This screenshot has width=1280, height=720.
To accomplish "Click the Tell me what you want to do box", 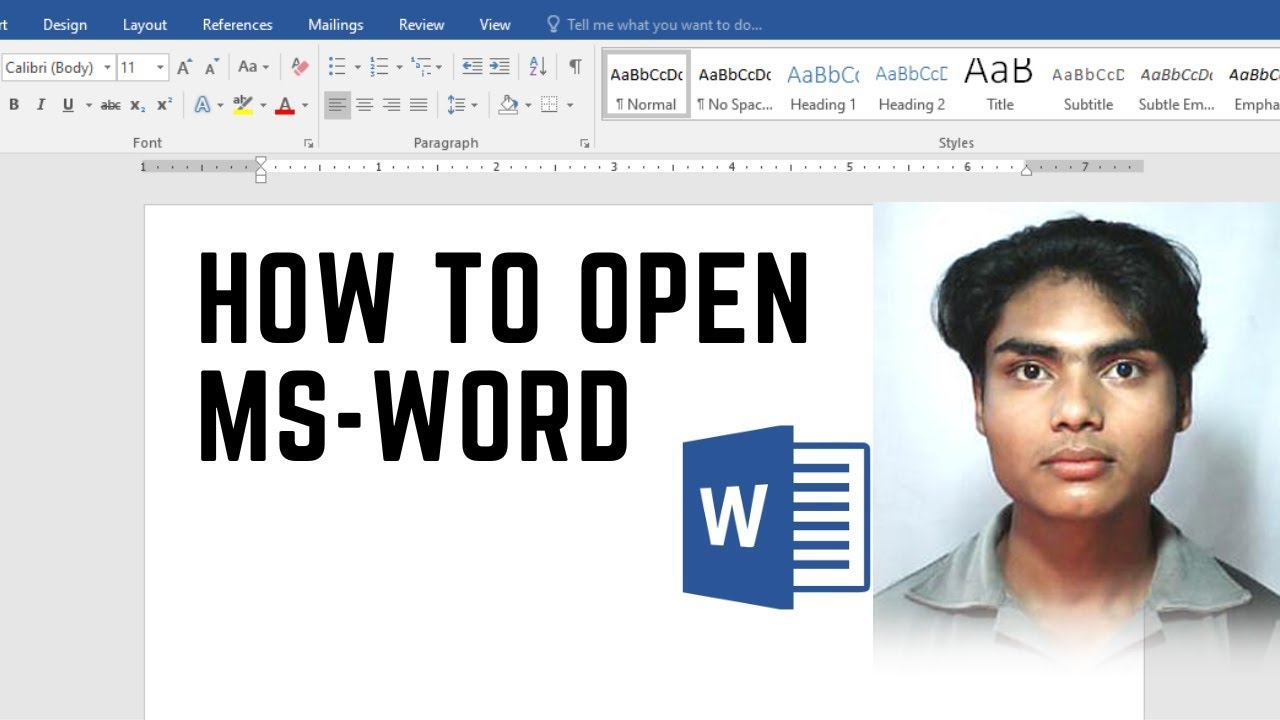I will click(x=655, y=25).
